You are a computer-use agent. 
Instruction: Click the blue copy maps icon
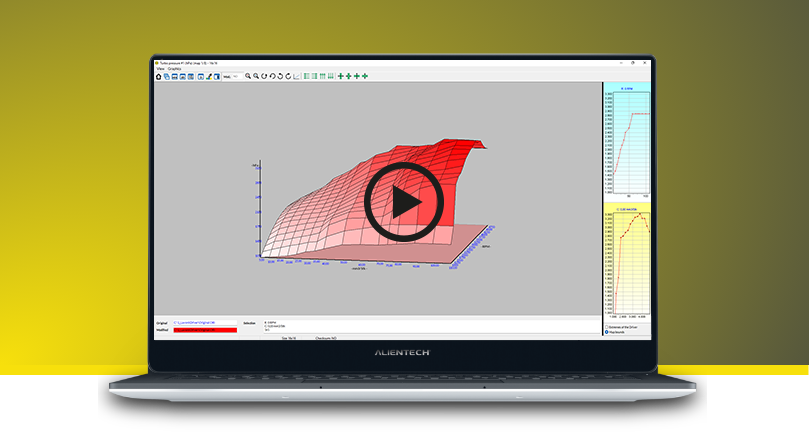tap(167, 76)
